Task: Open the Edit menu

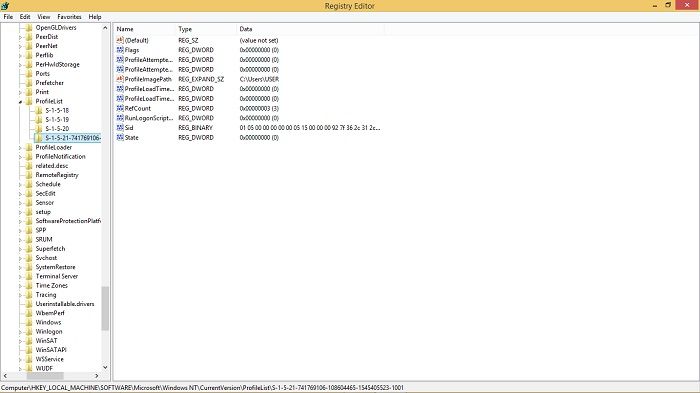Action: tap(25, 17)
